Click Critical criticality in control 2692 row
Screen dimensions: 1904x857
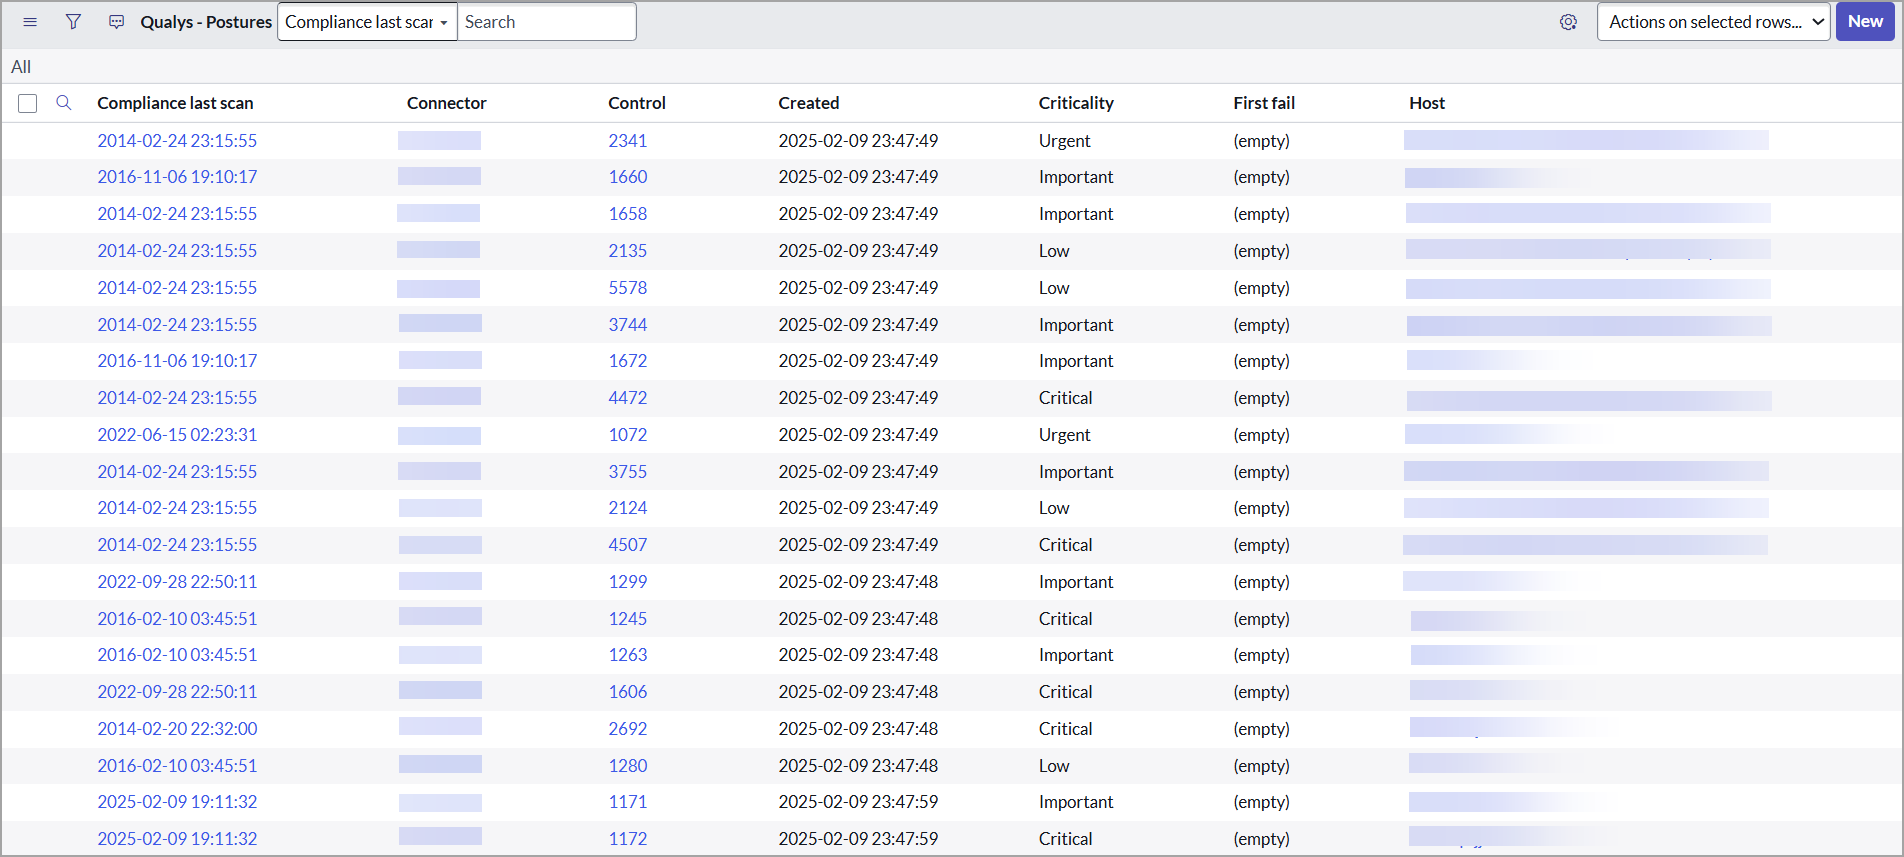point(1065,729)
